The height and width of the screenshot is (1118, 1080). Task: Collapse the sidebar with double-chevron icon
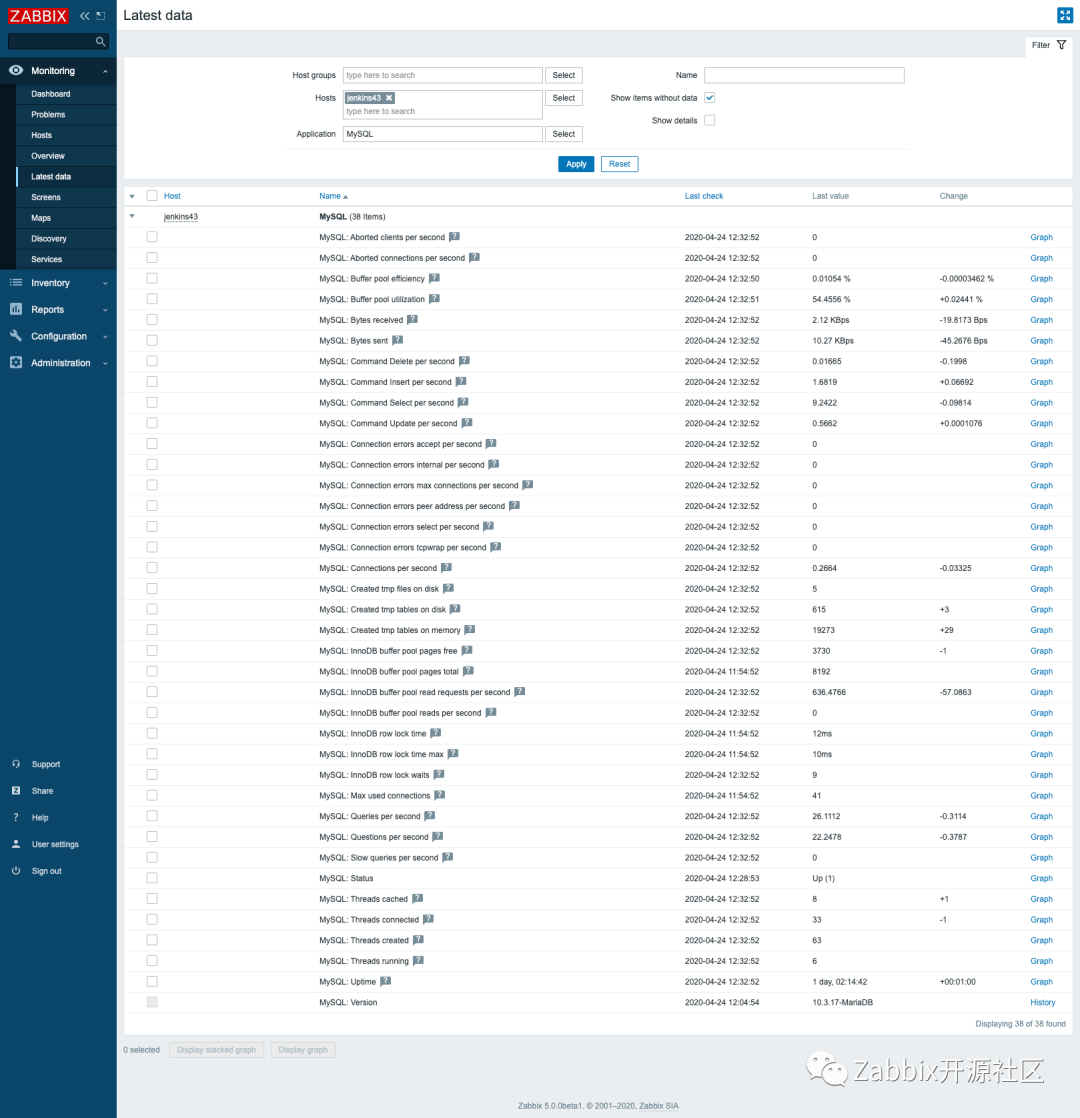click(x=85, y=16)
